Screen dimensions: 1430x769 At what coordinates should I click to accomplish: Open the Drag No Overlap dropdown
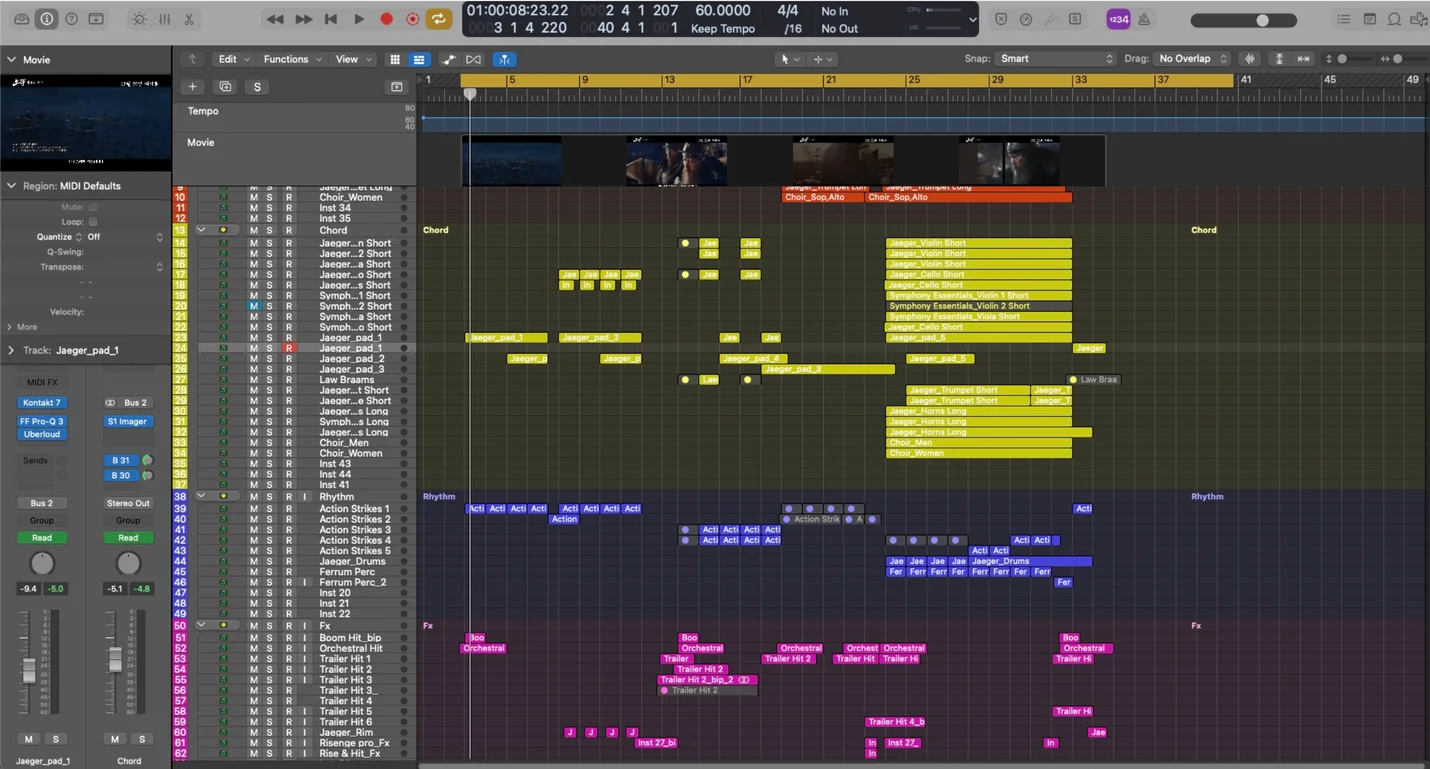(x=1192, y=59)
